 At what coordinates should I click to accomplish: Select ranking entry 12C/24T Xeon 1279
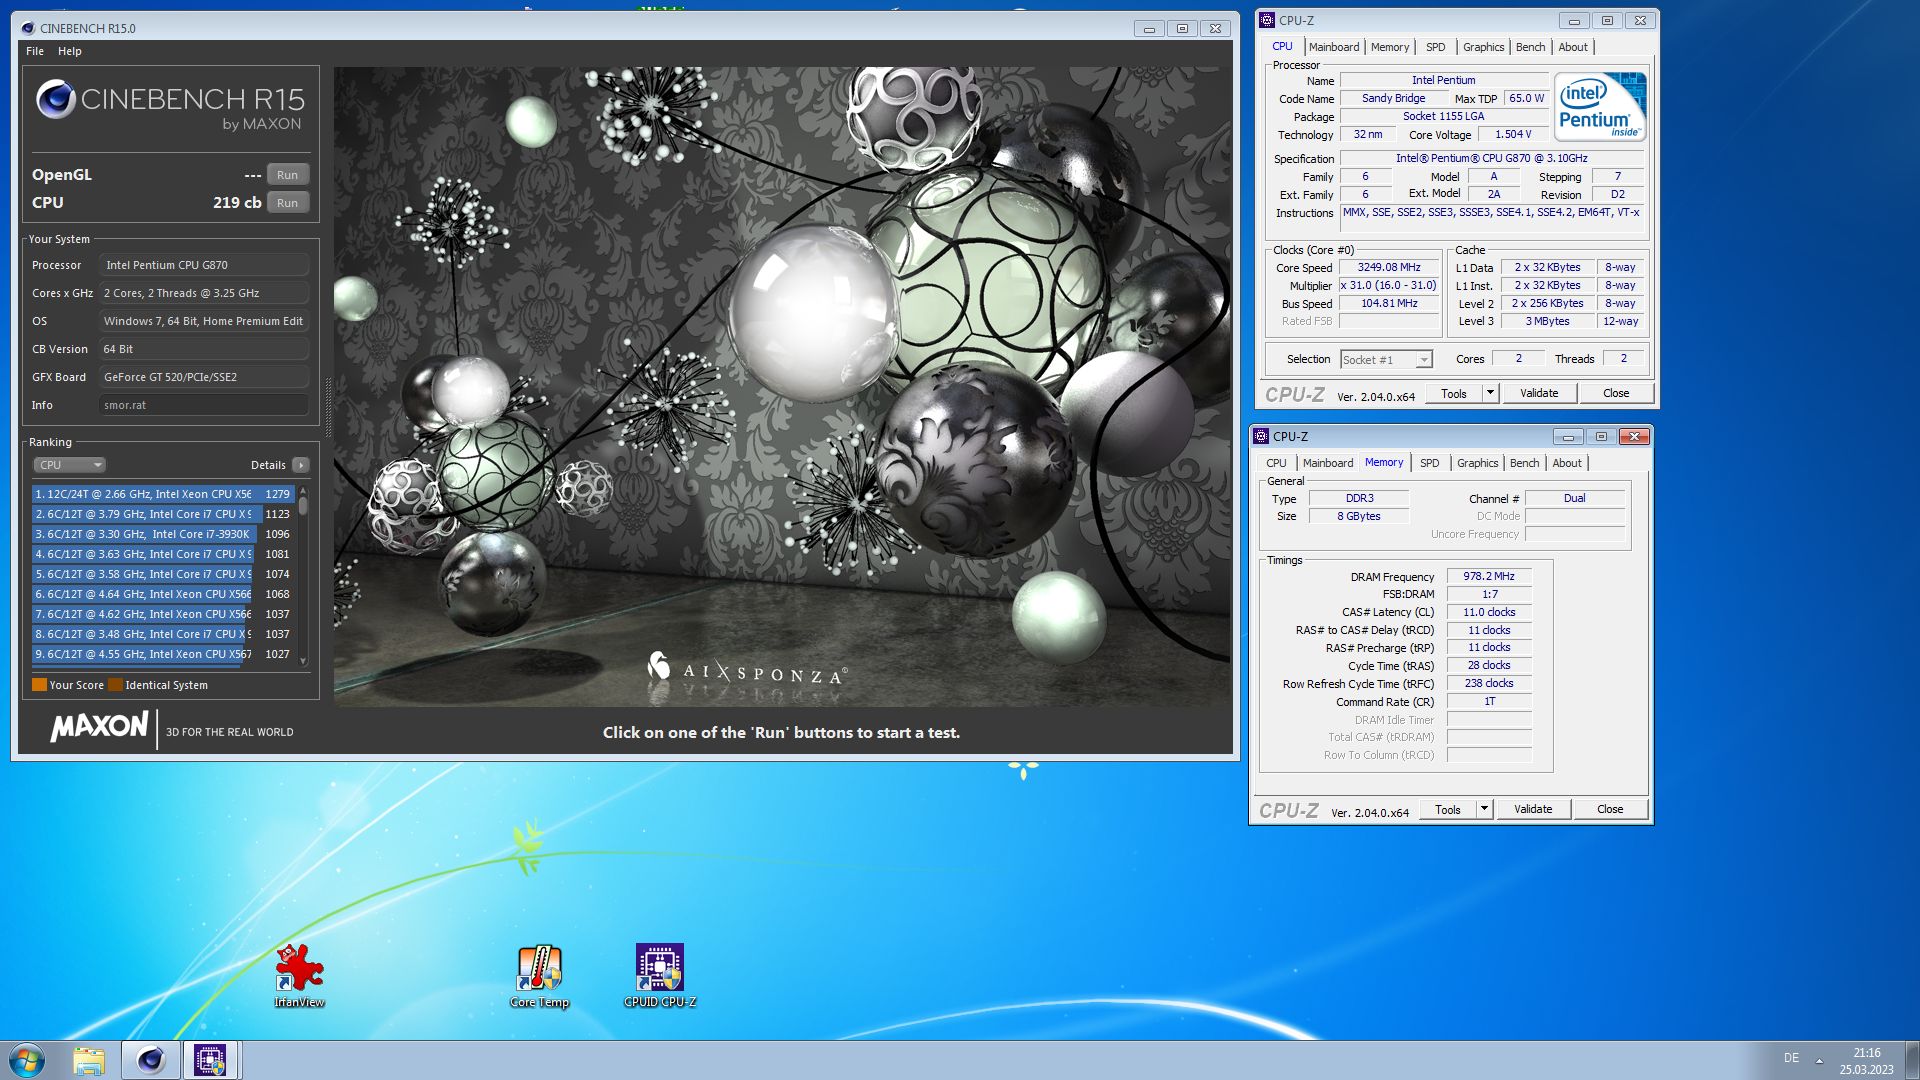pyautogui.click(x=162, y=494)
